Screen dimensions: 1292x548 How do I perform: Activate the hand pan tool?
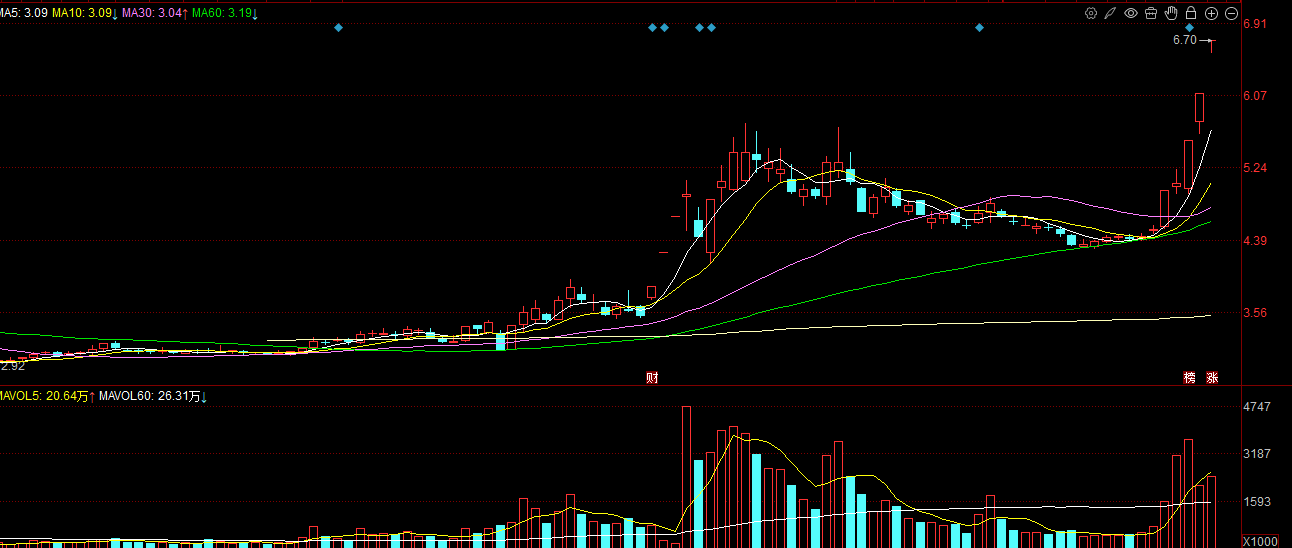[1171, 13]
